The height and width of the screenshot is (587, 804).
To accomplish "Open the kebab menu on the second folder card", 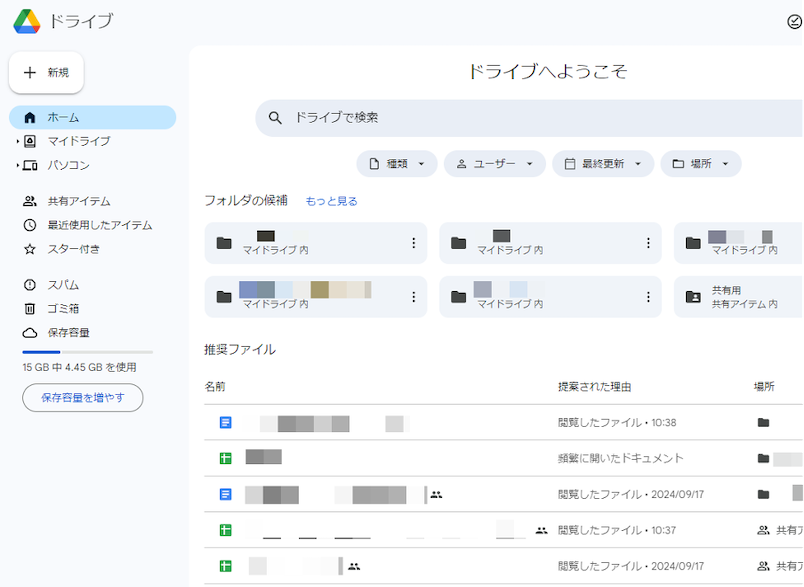I will tap(648, 243).
